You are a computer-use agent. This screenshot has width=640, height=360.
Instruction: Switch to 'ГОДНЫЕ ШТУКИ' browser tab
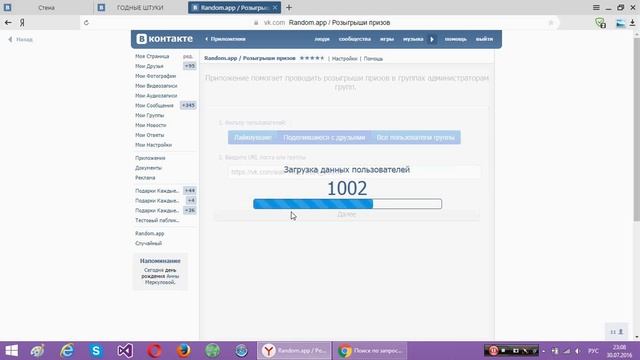pyautogui.click(x=140, y=7)
